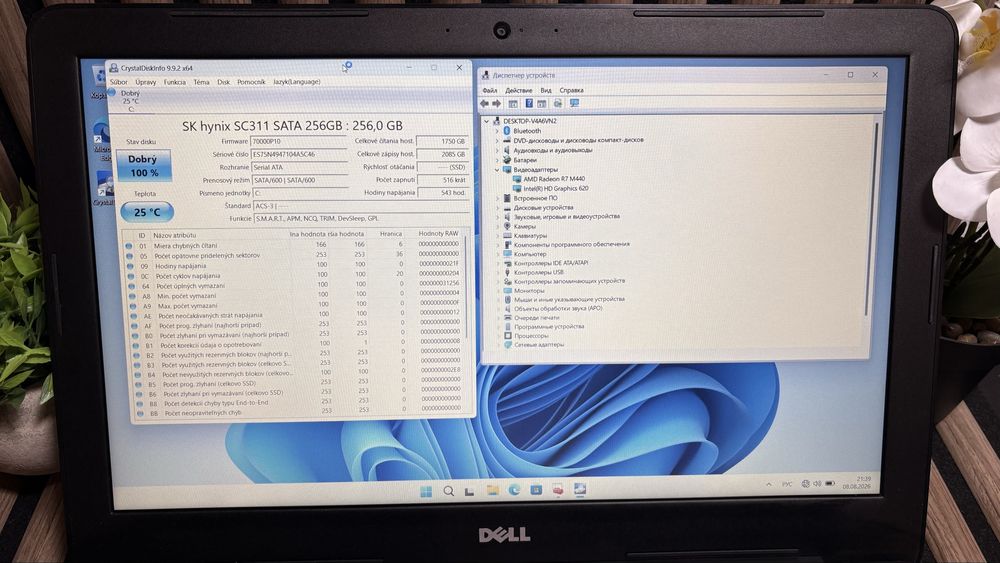Click the Back arrow in Device Manager toolbar
The height and width of the screenshot is (563, 1000).
(485, 103)
